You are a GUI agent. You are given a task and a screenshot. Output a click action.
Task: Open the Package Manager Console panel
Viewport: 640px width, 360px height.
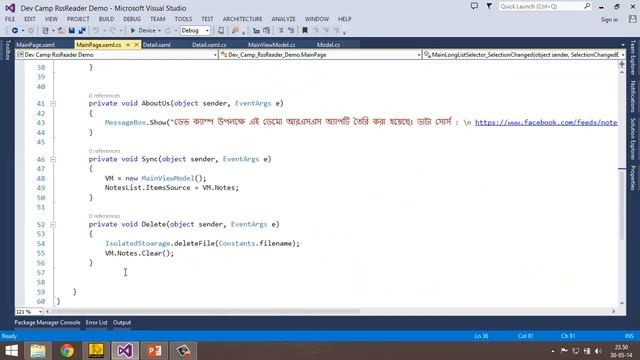pyautogui.click(x=47, y=322)
